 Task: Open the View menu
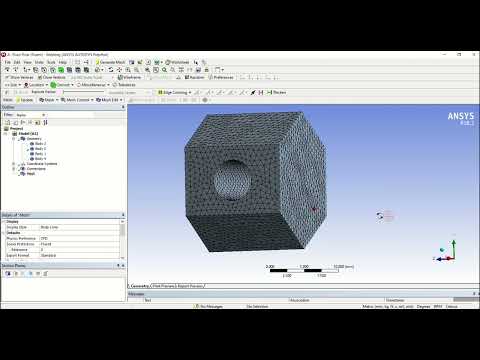point(28,62)
